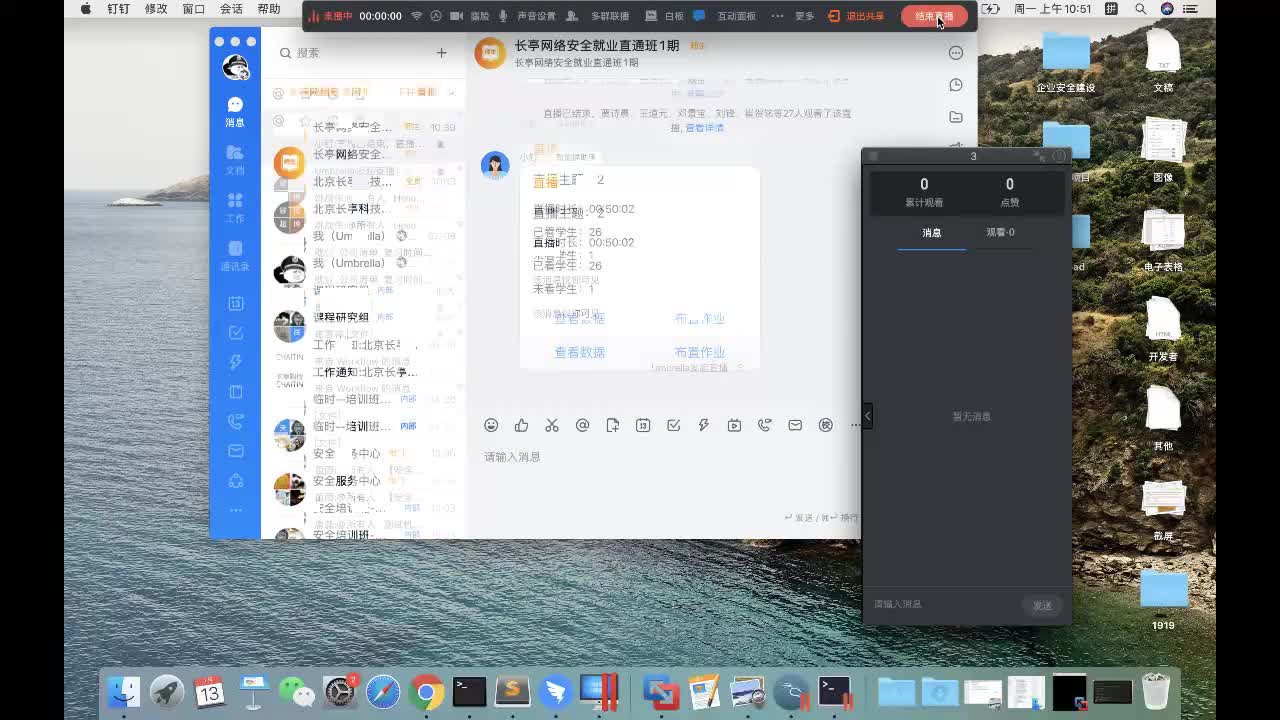Open the 安全服务中心 conversation
1280x720 pixels.
[x=365, y=488]
